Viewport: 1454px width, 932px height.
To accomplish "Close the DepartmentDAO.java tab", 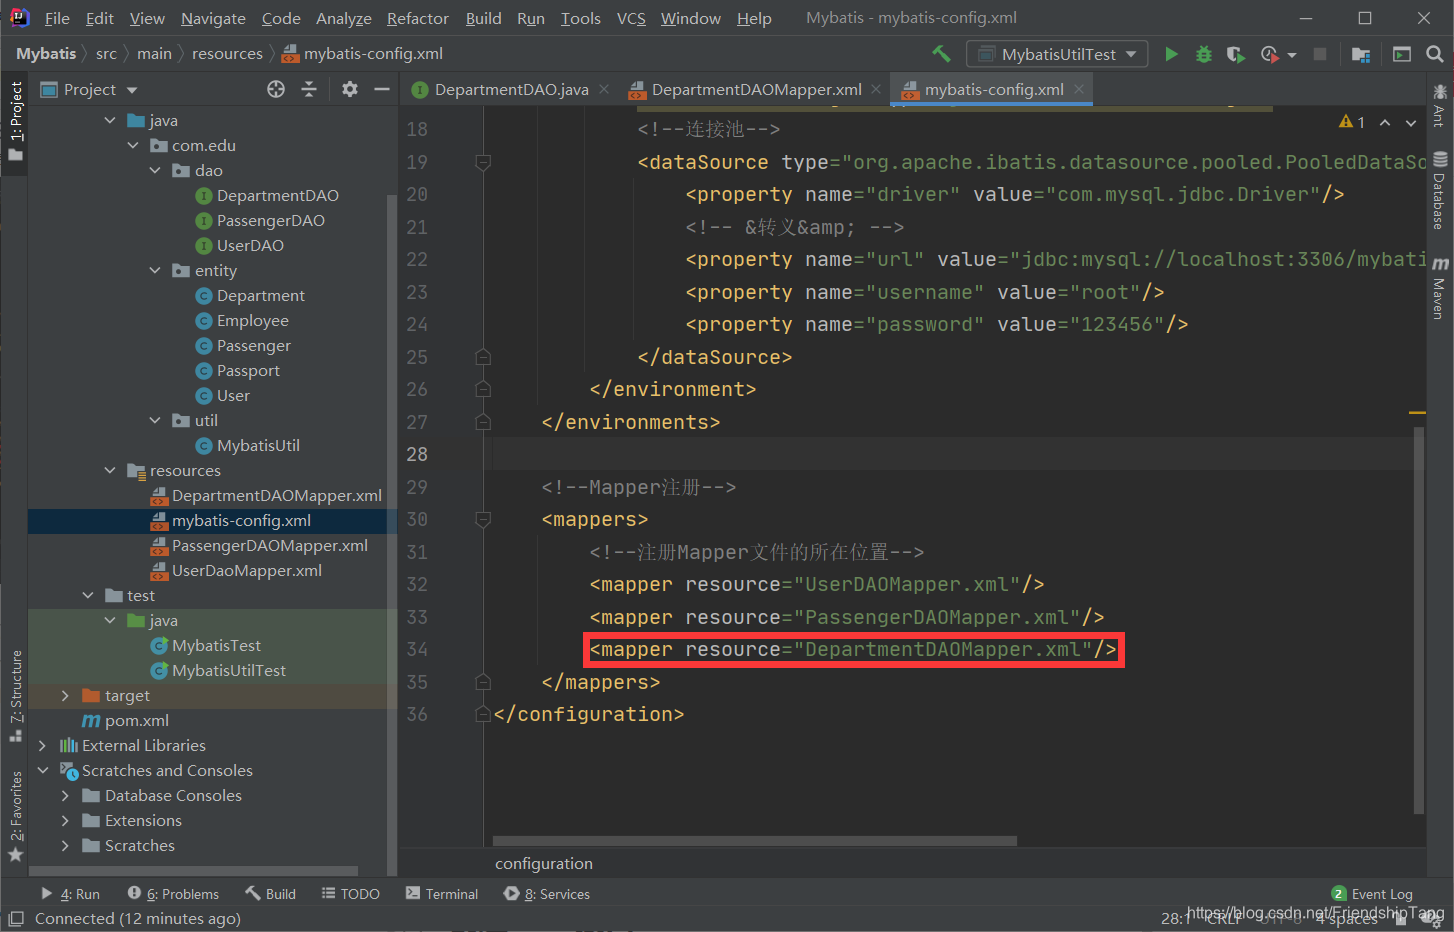I will [x=604, y=89].
